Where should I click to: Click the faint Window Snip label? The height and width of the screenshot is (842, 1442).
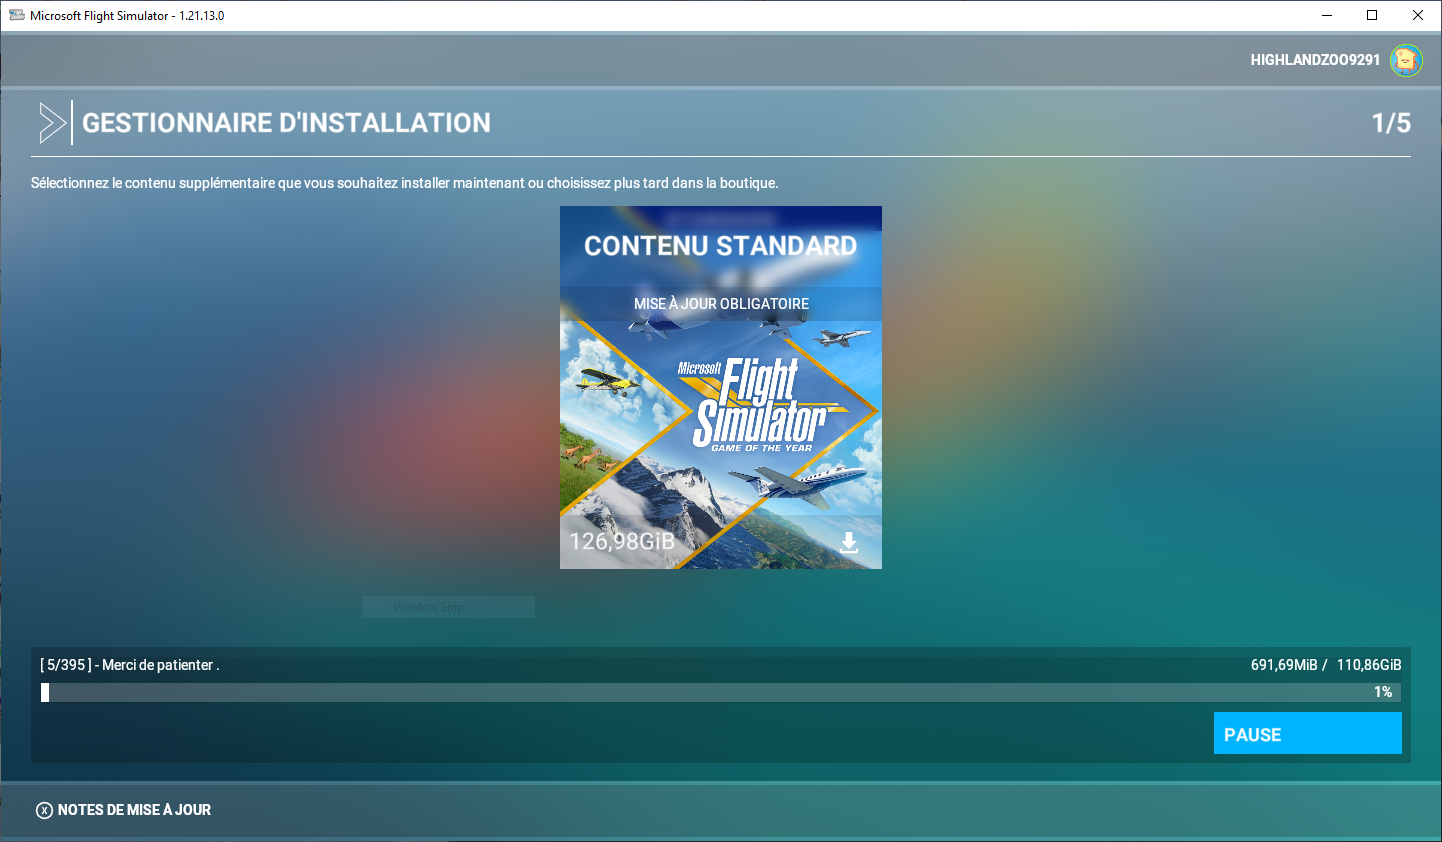click(429, 607)
